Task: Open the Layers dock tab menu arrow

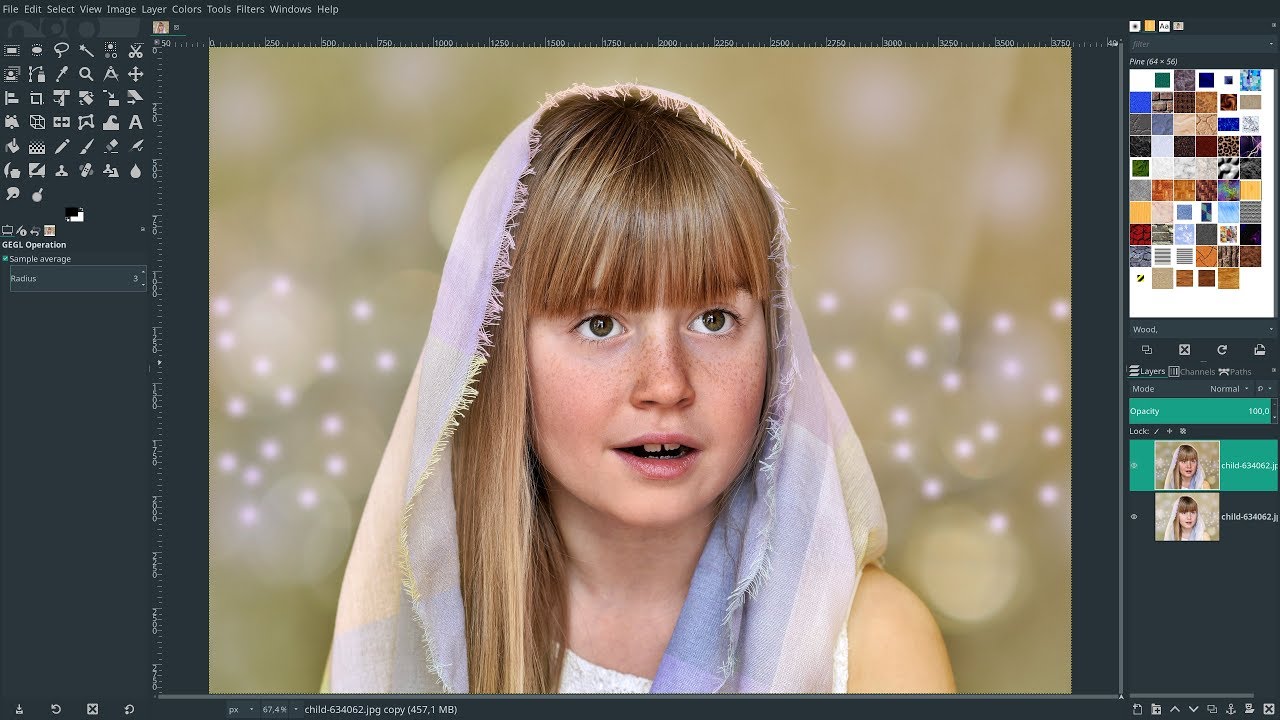Action: 1274,370
